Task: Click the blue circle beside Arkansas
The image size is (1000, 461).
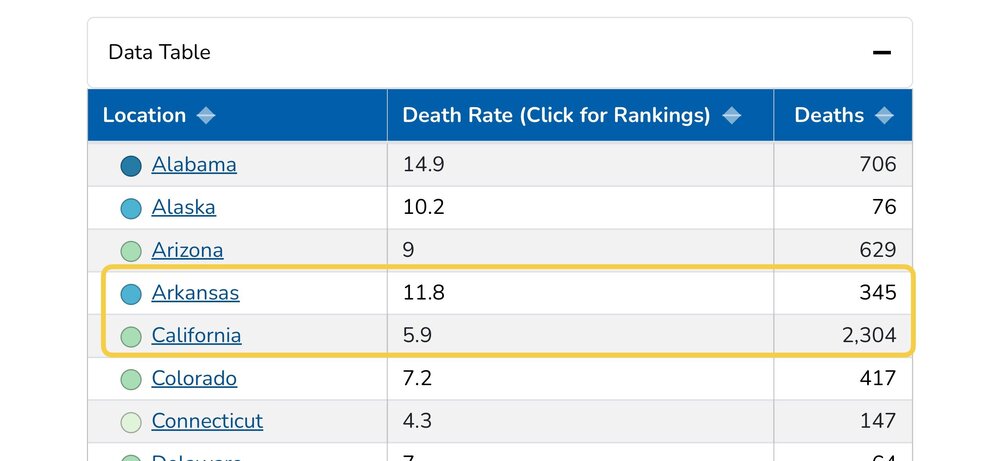Action: (x=131, y=294)
